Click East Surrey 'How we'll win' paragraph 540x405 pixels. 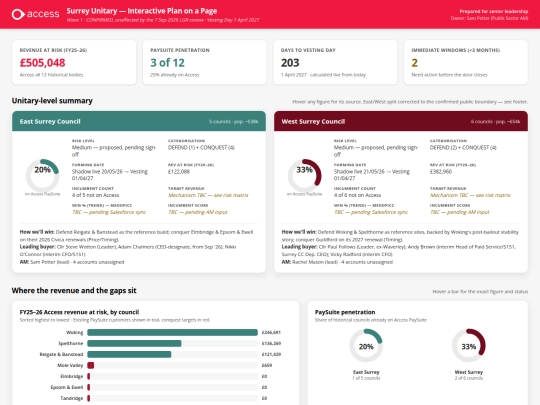137,236
